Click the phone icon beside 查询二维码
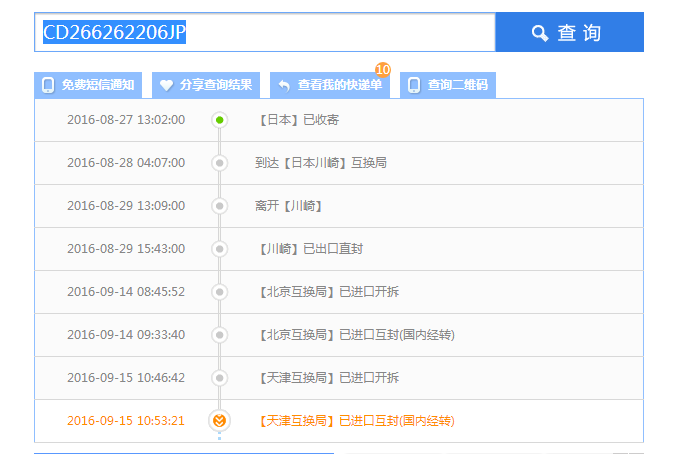The width and height of the screenshot is (695, 454). (x=414, y=85)
